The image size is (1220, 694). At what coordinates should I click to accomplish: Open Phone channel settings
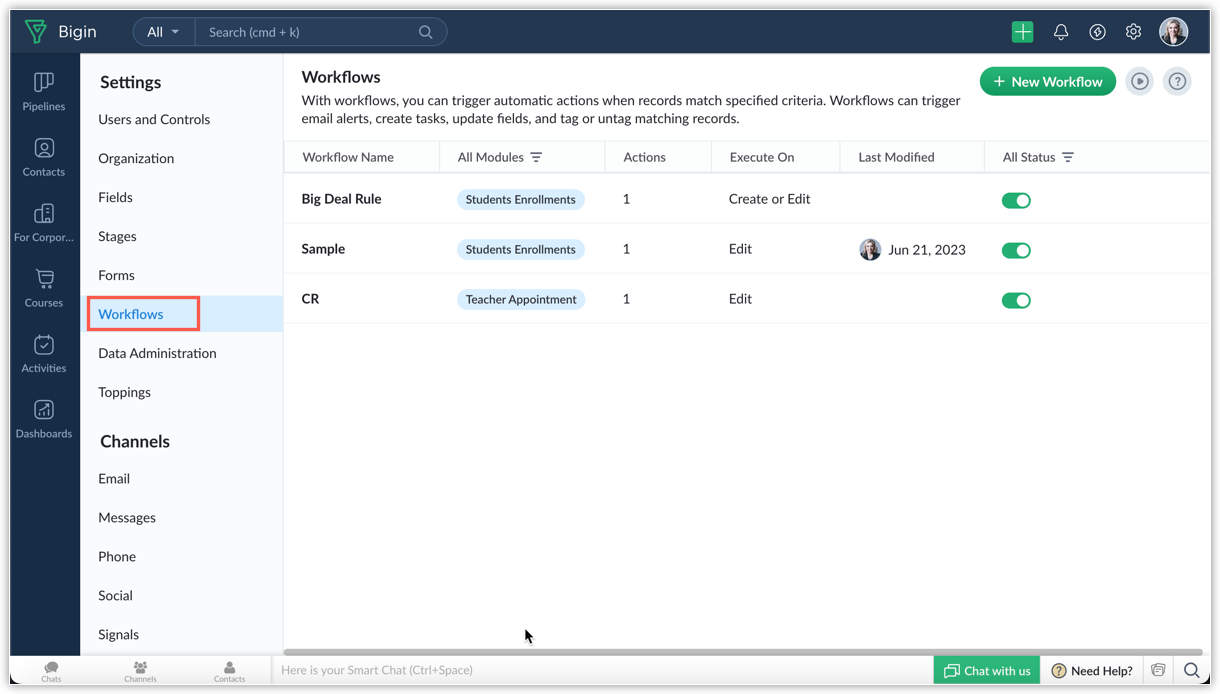[x=117, y=556]
